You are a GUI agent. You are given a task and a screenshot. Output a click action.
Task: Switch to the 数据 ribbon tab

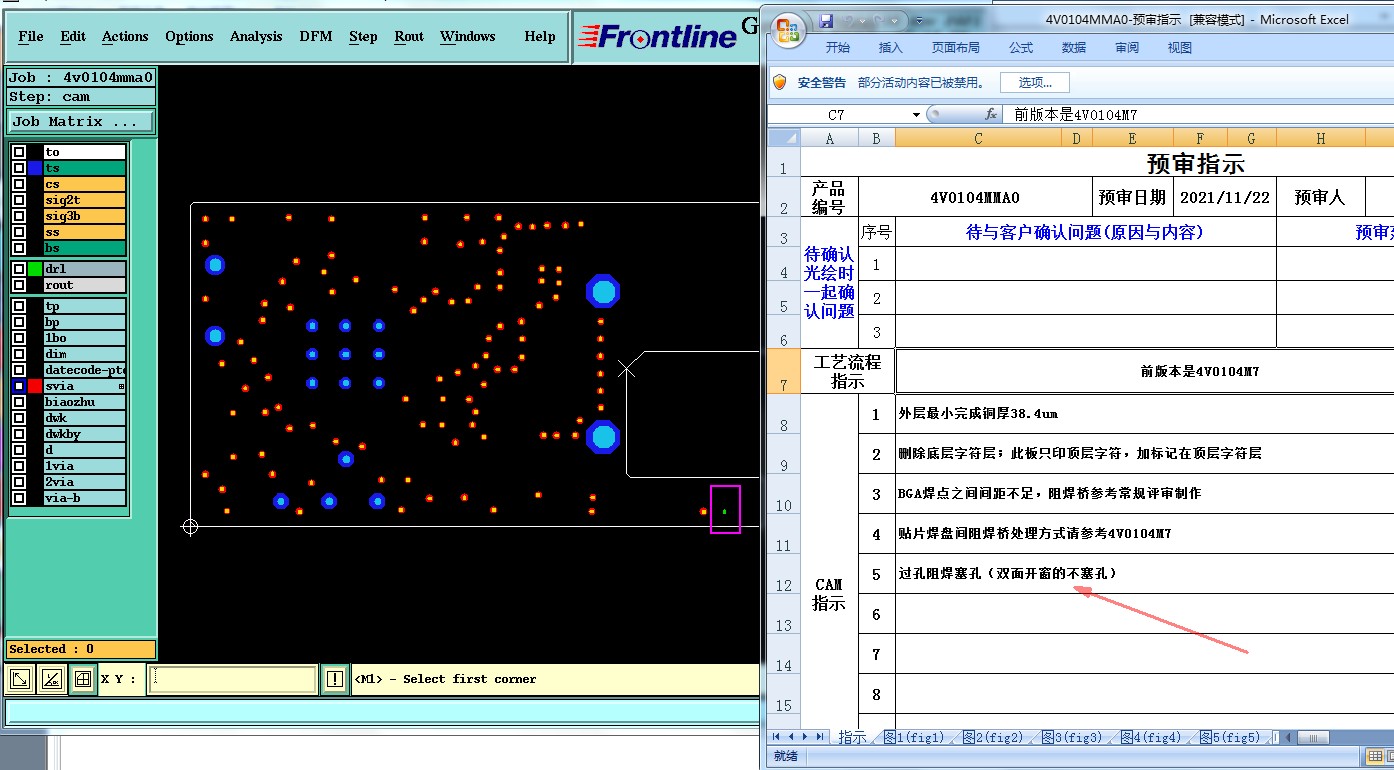coord(1074,48)
